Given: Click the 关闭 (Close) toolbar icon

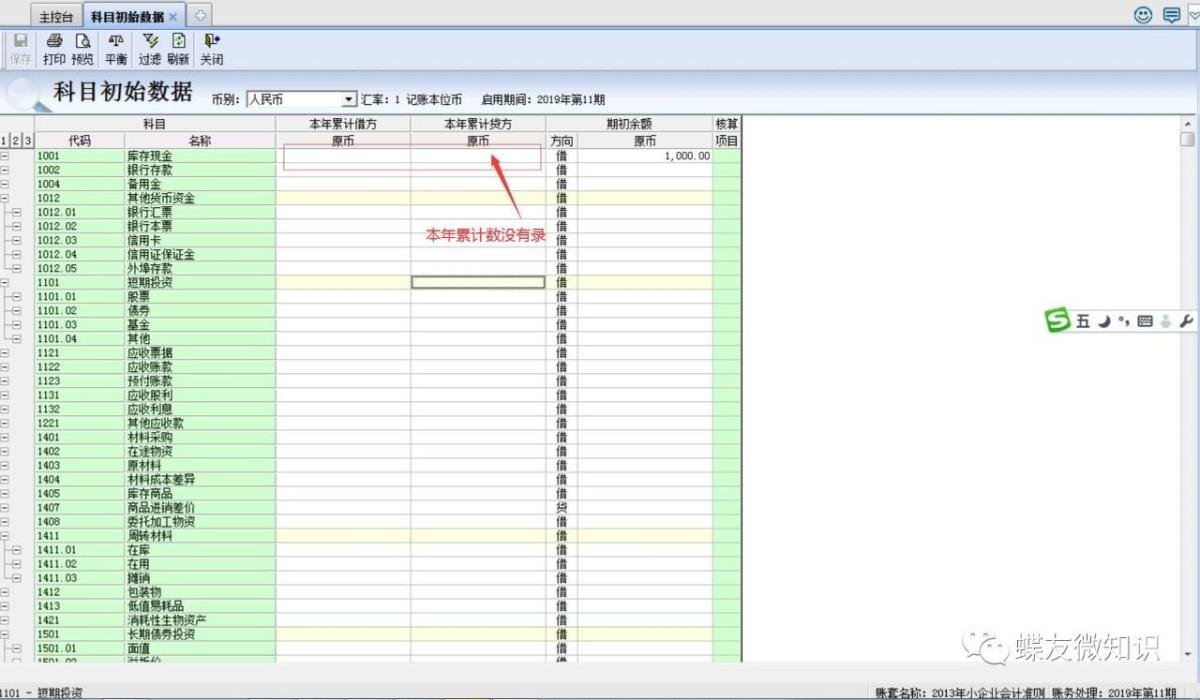Looking at the screenshot, I should (211, 47).
